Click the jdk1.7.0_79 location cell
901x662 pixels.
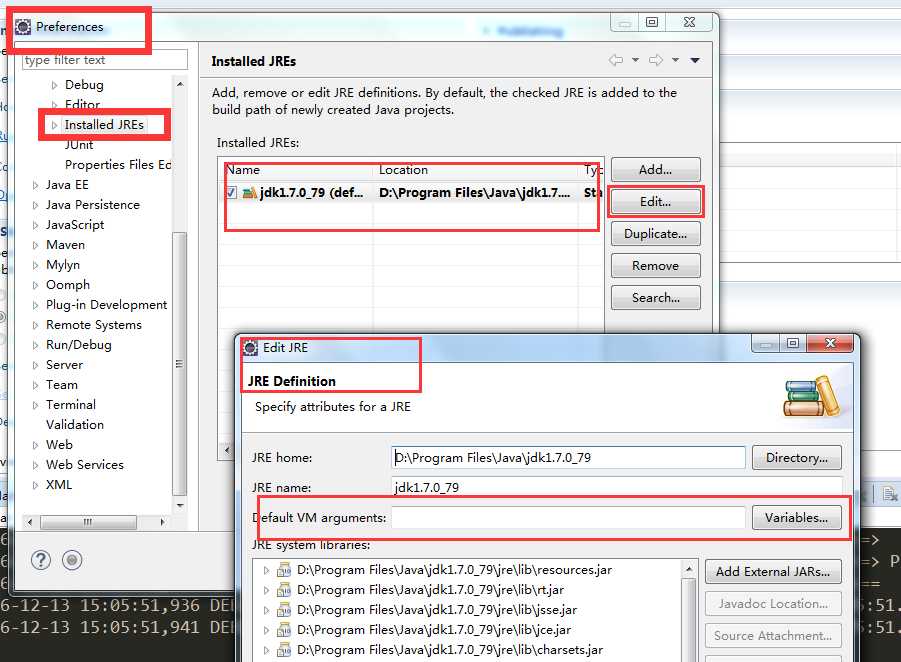[475, 193]
